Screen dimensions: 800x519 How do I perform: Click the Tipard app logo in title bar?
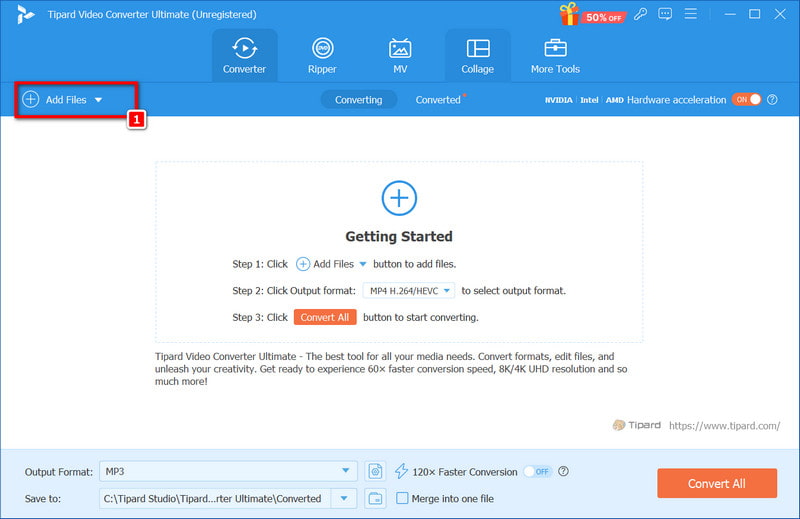click(25, 14)
